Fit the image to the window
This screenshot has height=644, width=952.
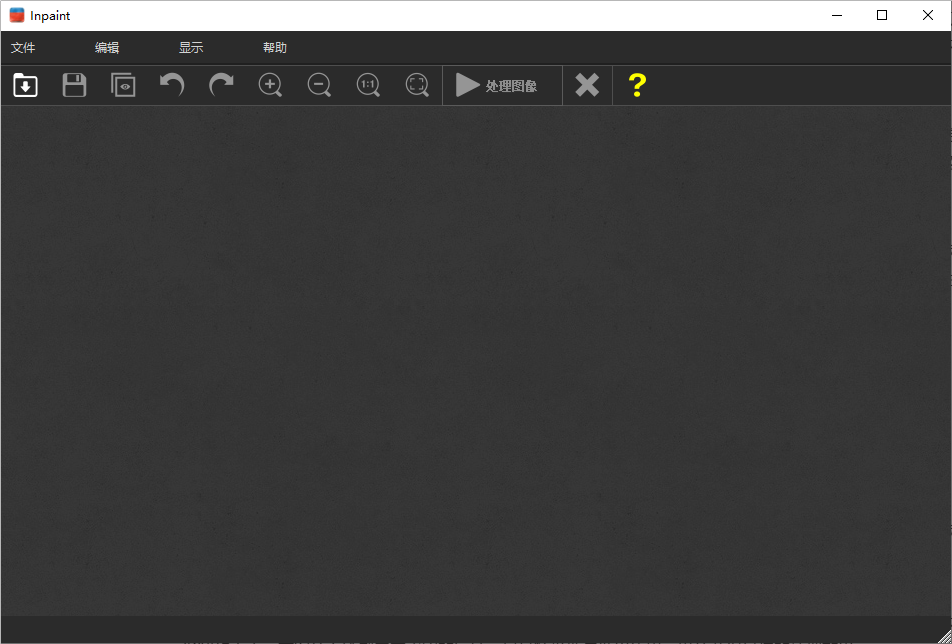[x=416, y=85]
